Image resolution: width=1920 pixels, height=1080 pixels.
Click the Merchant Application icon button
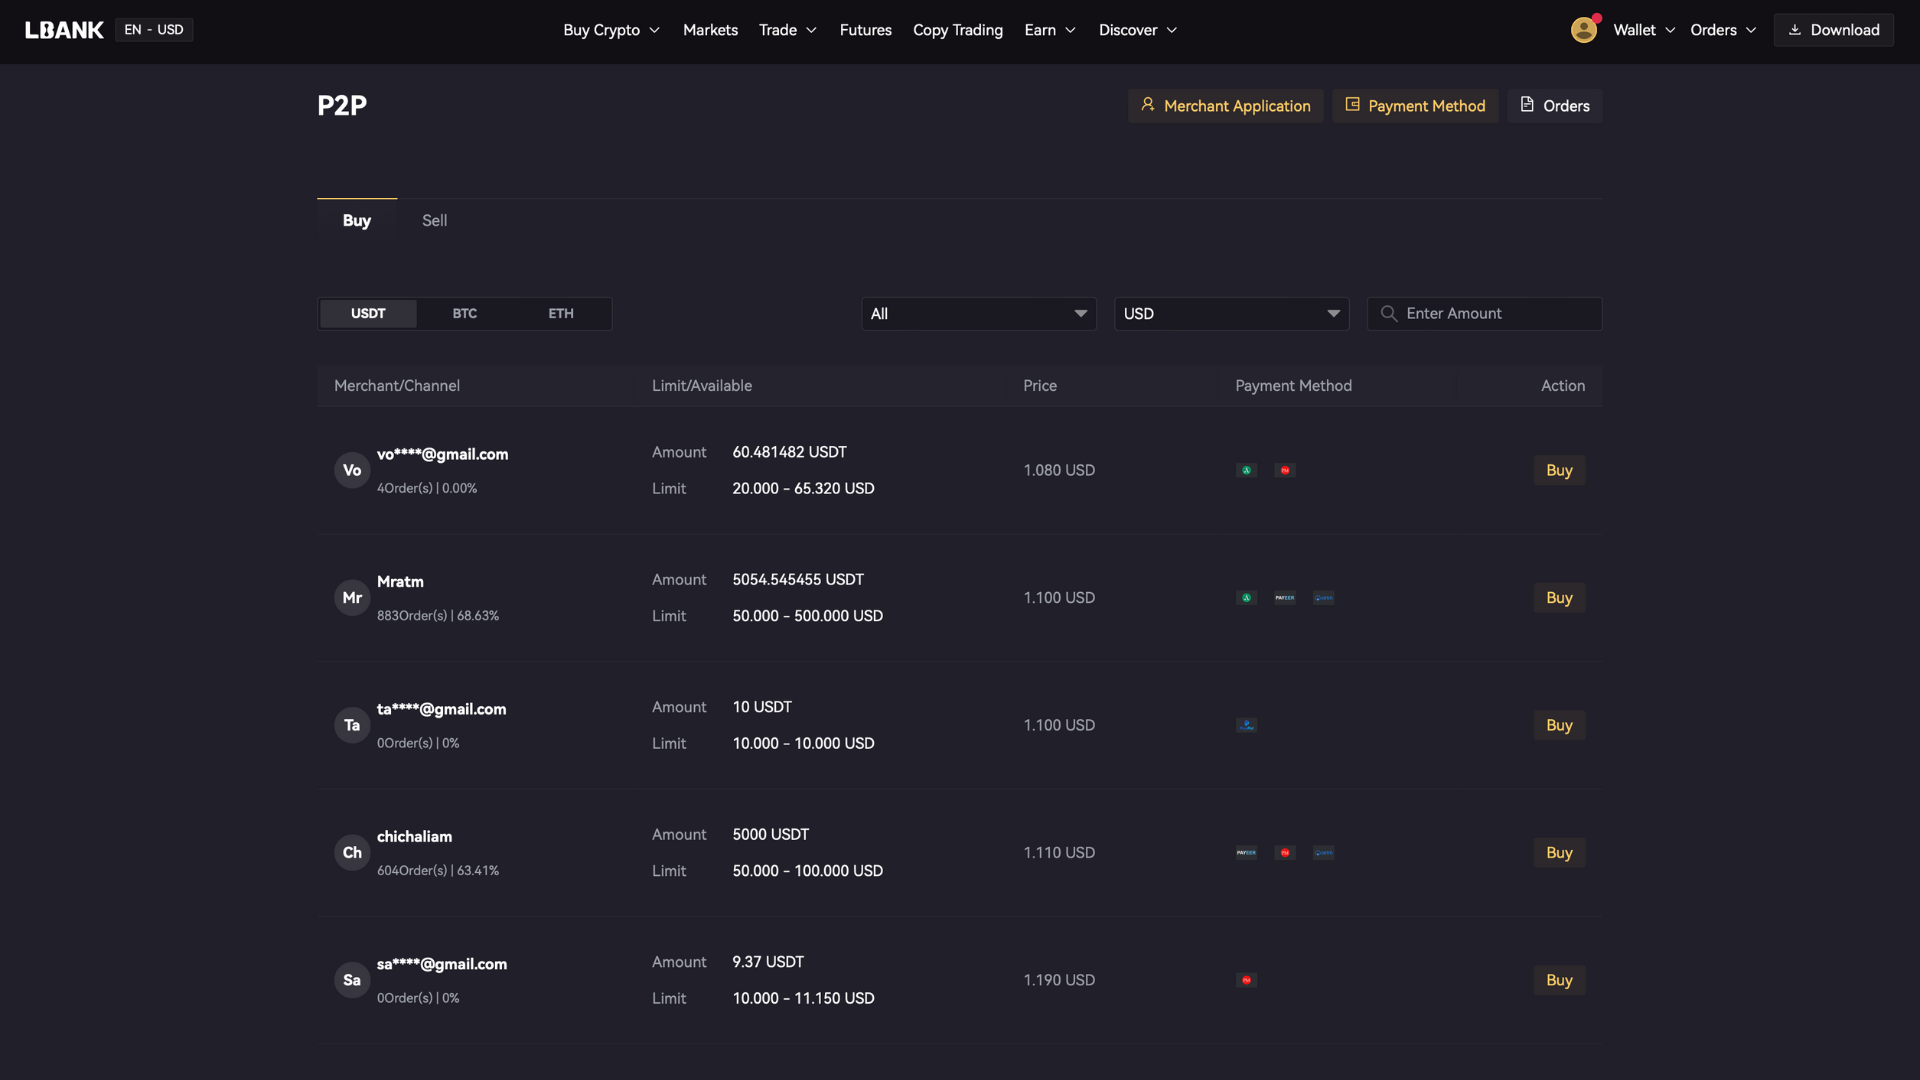1148,105
